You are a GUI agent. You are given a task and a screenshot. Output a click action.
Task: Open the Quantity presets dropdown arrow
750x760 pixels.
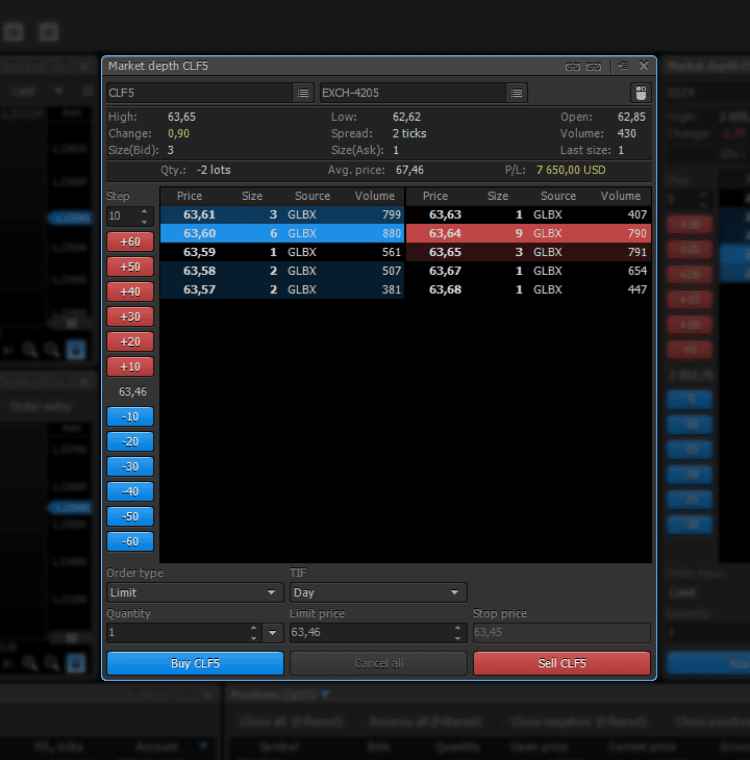click(x=272, y=633)
